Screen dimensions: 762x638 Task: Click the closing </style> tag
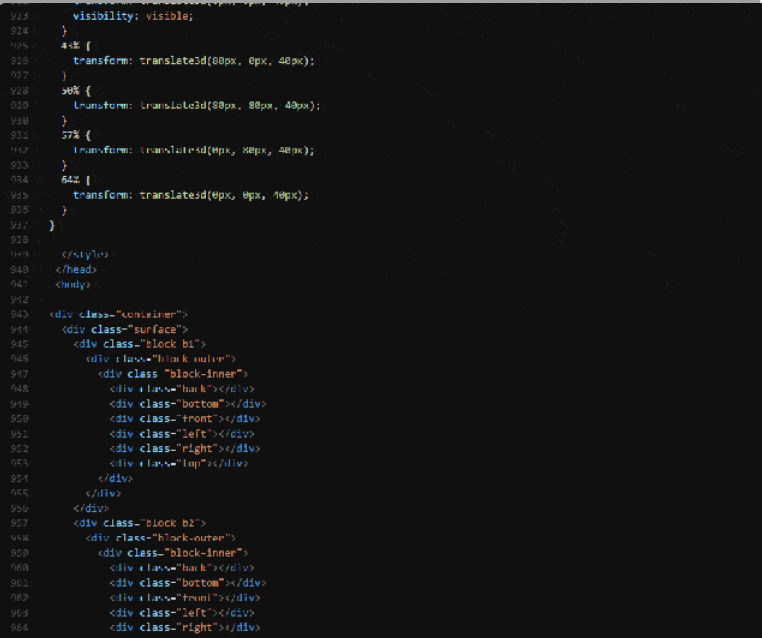pos(84,254)
